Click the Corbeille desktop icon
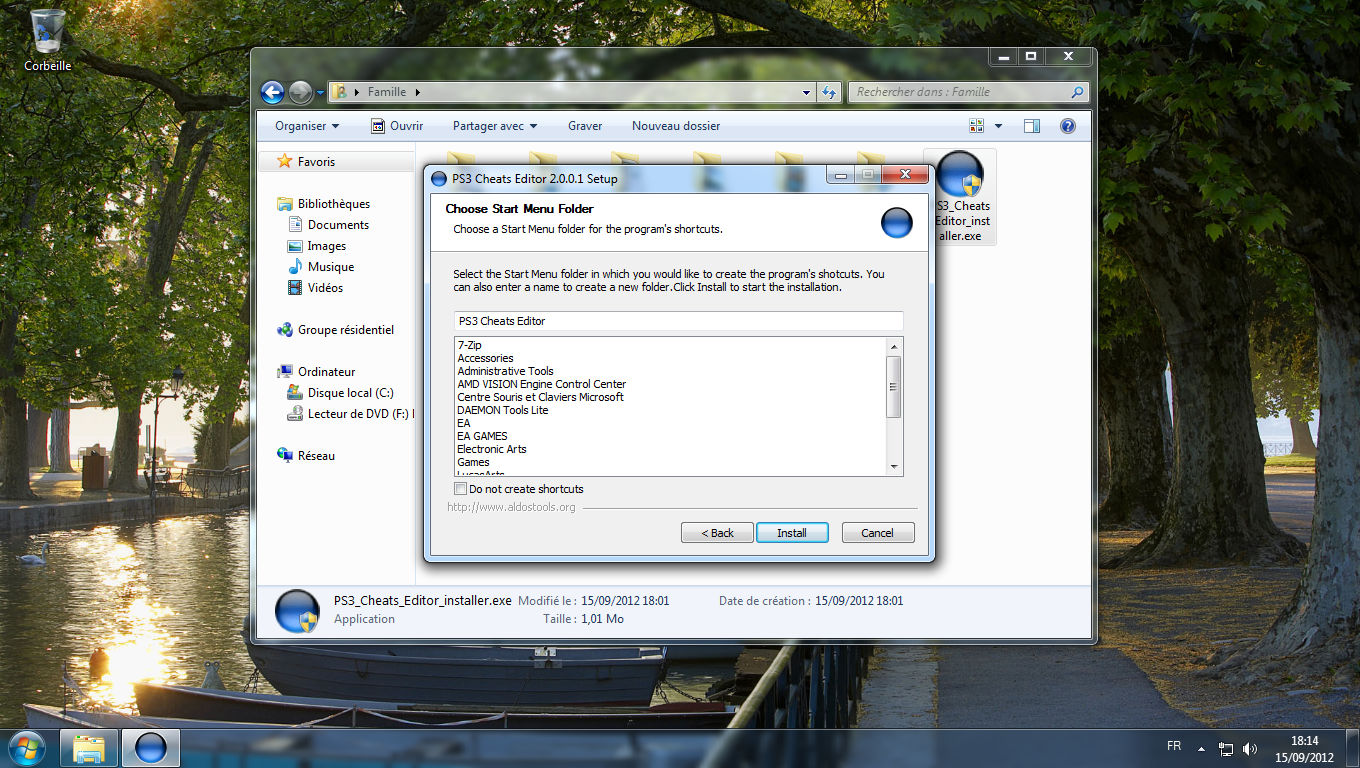The height and width of the screenshot is (768, 1360). (x=48, y=41)
